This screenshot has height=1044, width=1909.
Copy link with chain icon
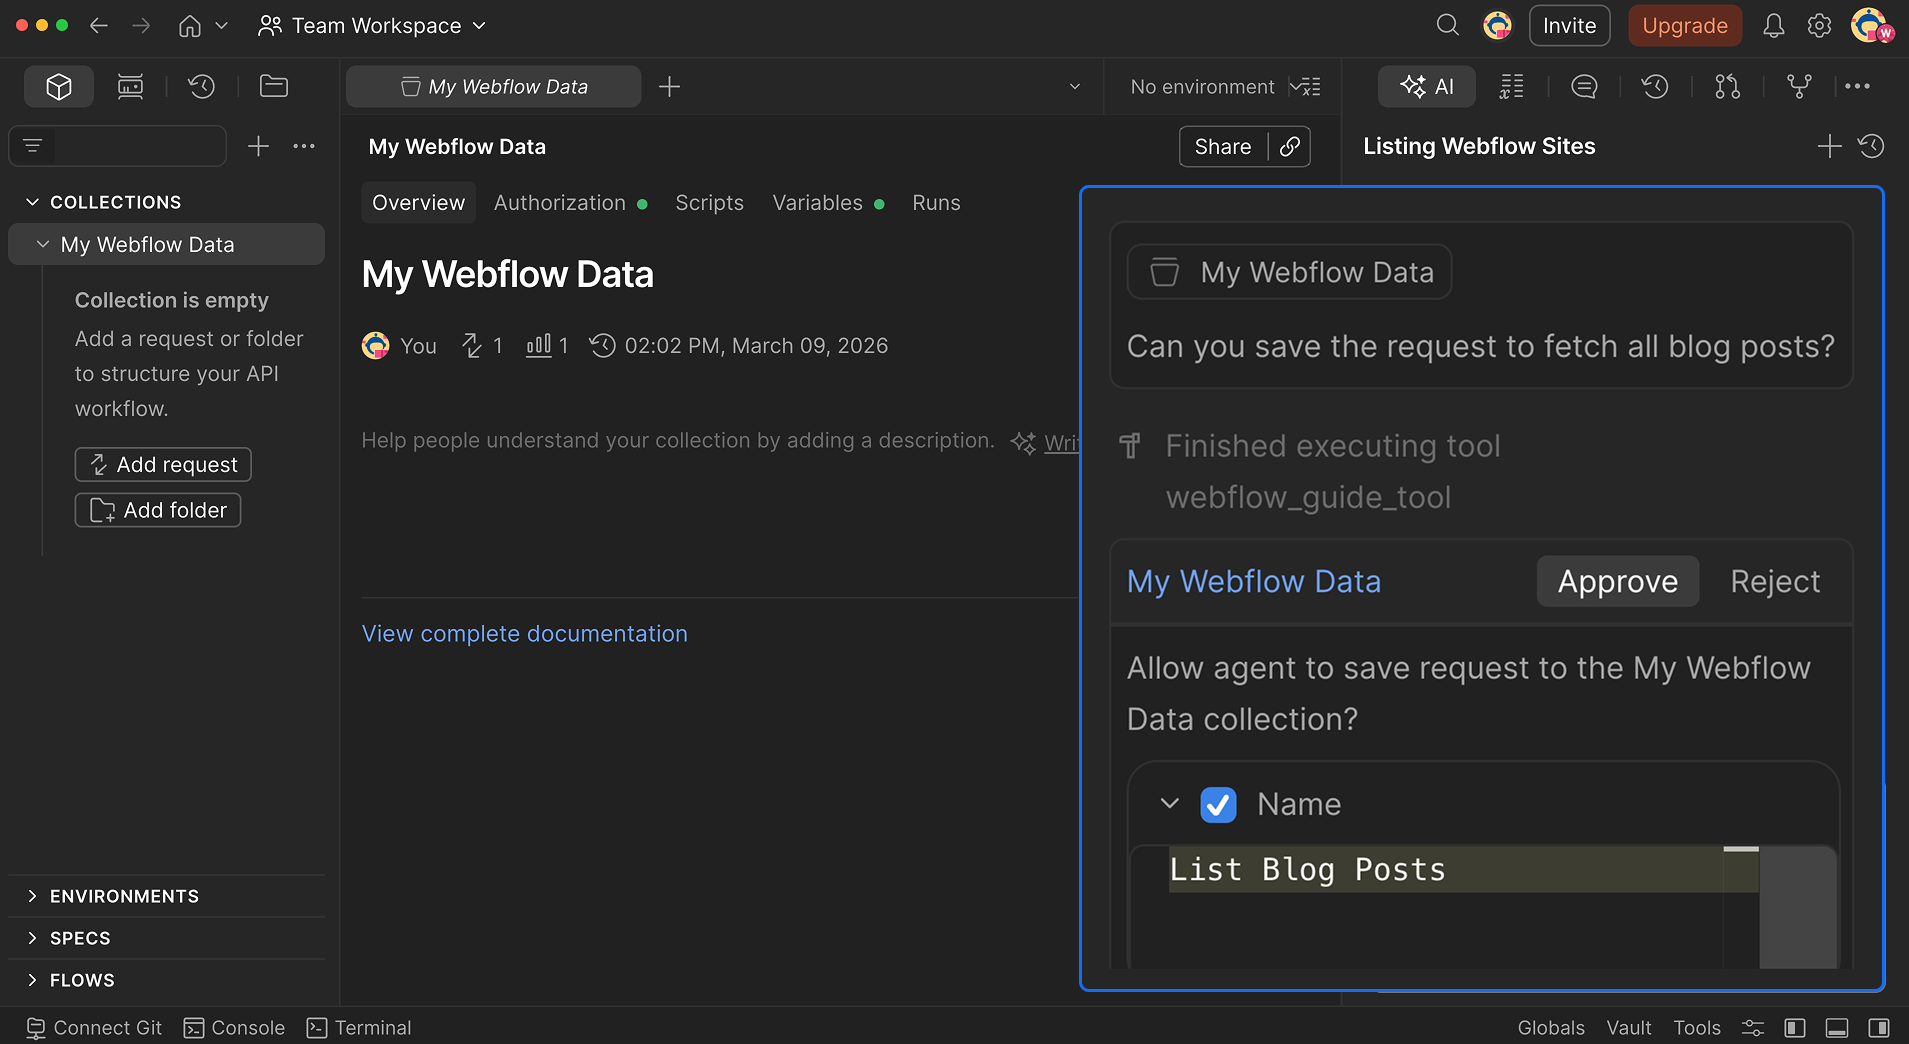(1290, 147)
